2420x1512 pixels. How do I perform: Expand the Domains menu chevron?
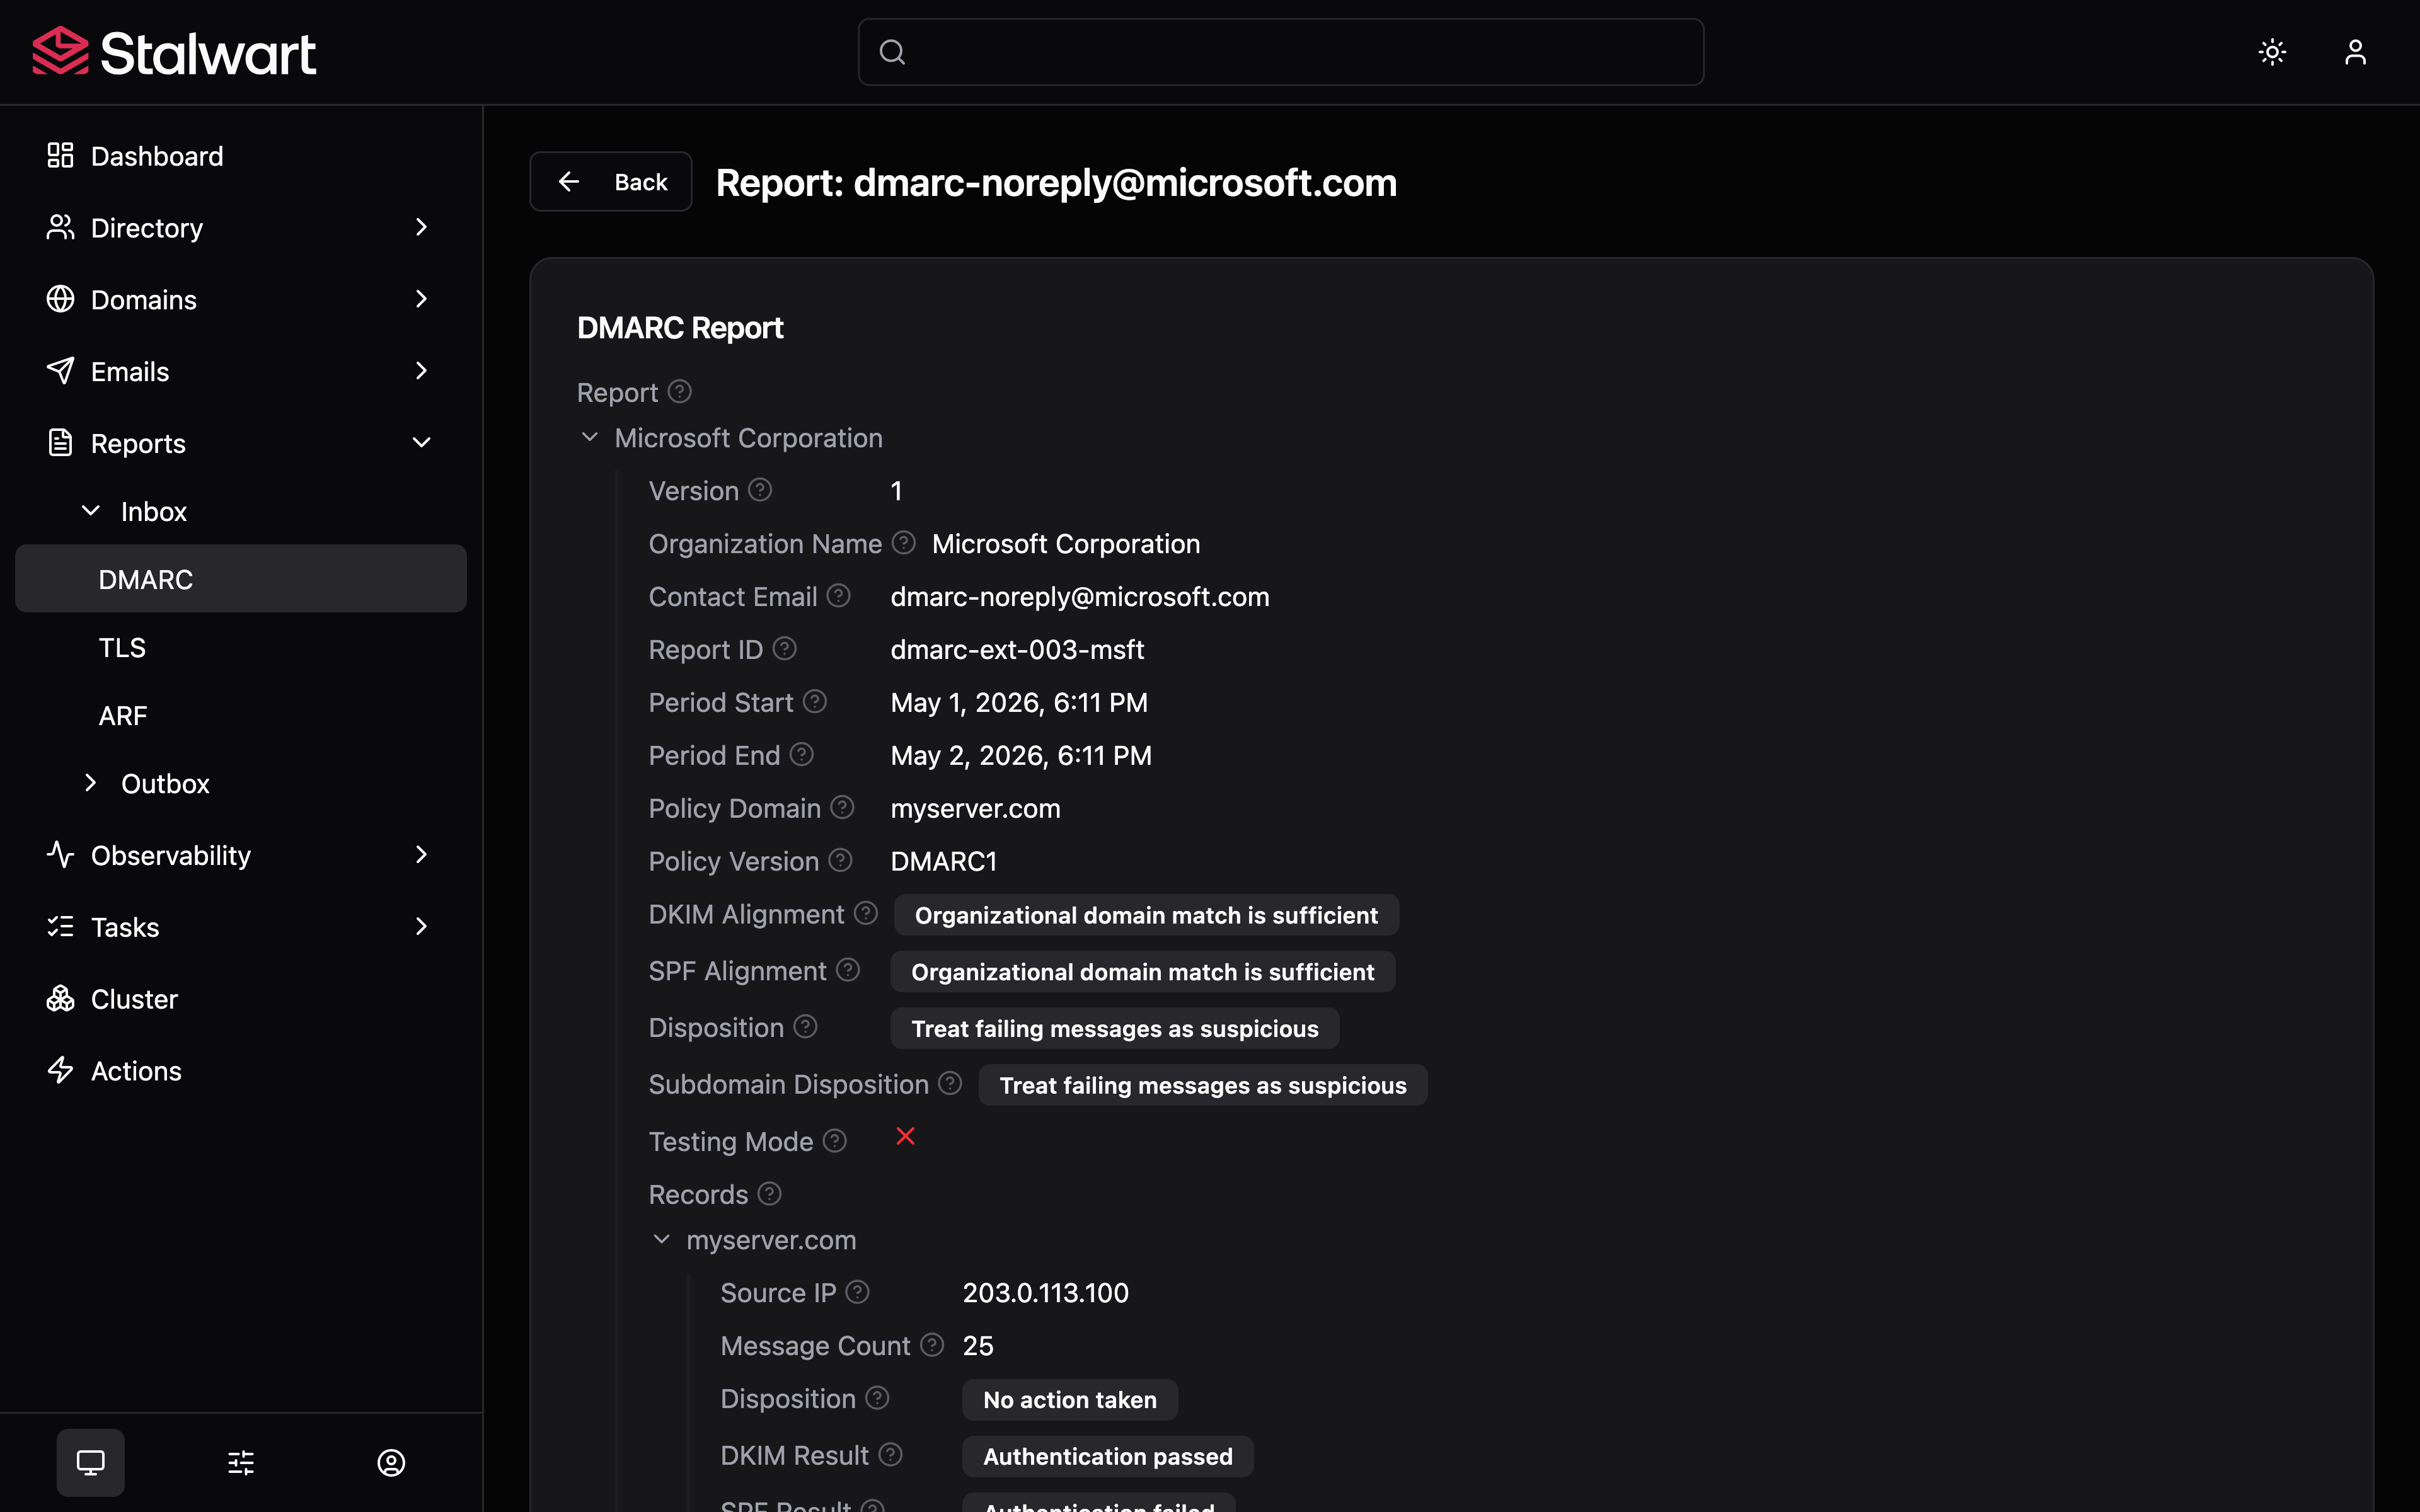(x=421, y=299)
